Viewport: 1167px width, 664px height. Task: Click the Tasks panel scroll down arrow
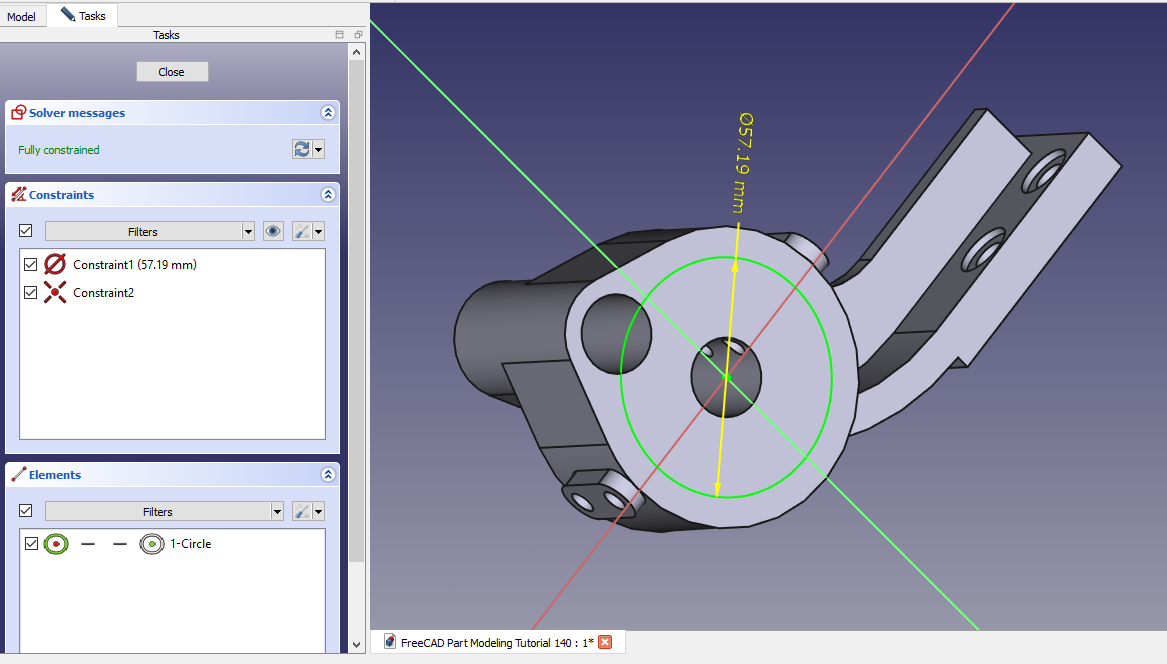click(x=357, y=645)
